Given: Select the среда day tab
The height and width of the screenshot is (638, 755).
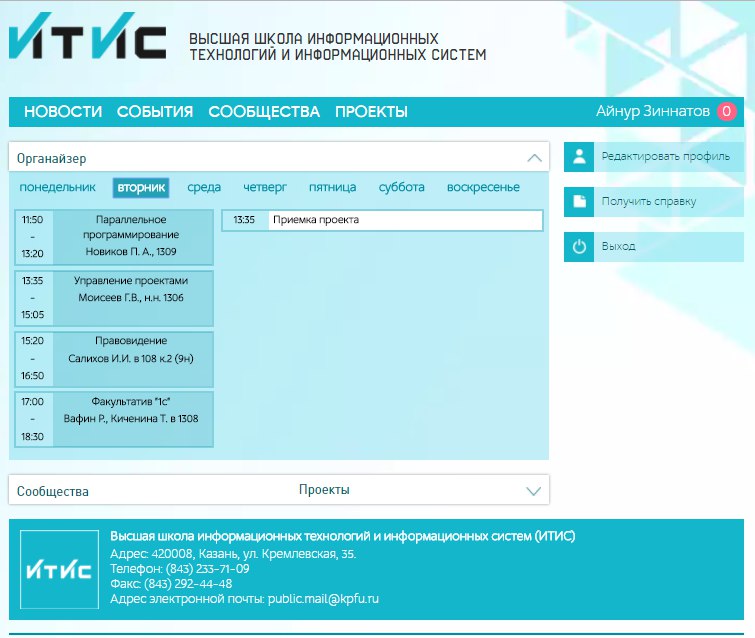Looking at the screenshot, I should click(x=204, y=187).
